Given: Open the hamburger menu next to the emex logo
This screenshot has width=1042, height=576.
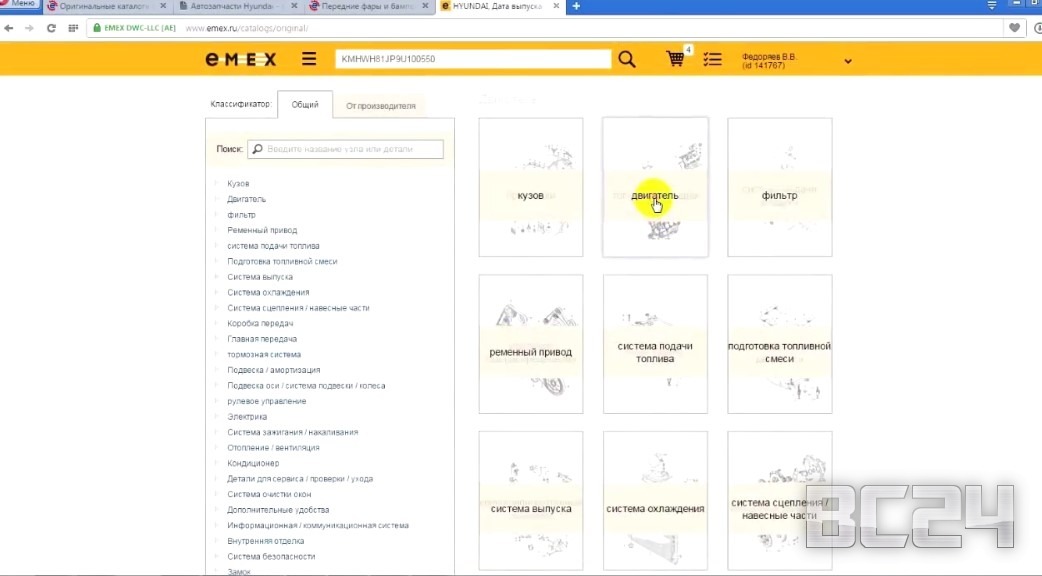Looking at the screenshot, I should click(x=309, y=59).
